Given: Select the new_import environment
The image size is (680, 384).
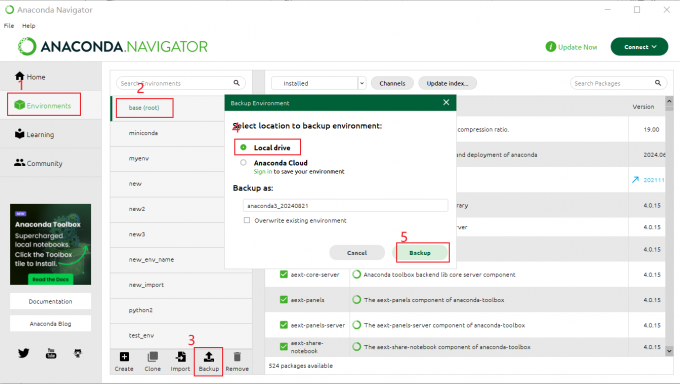Looking at the screenshot, I should [181, 285].
